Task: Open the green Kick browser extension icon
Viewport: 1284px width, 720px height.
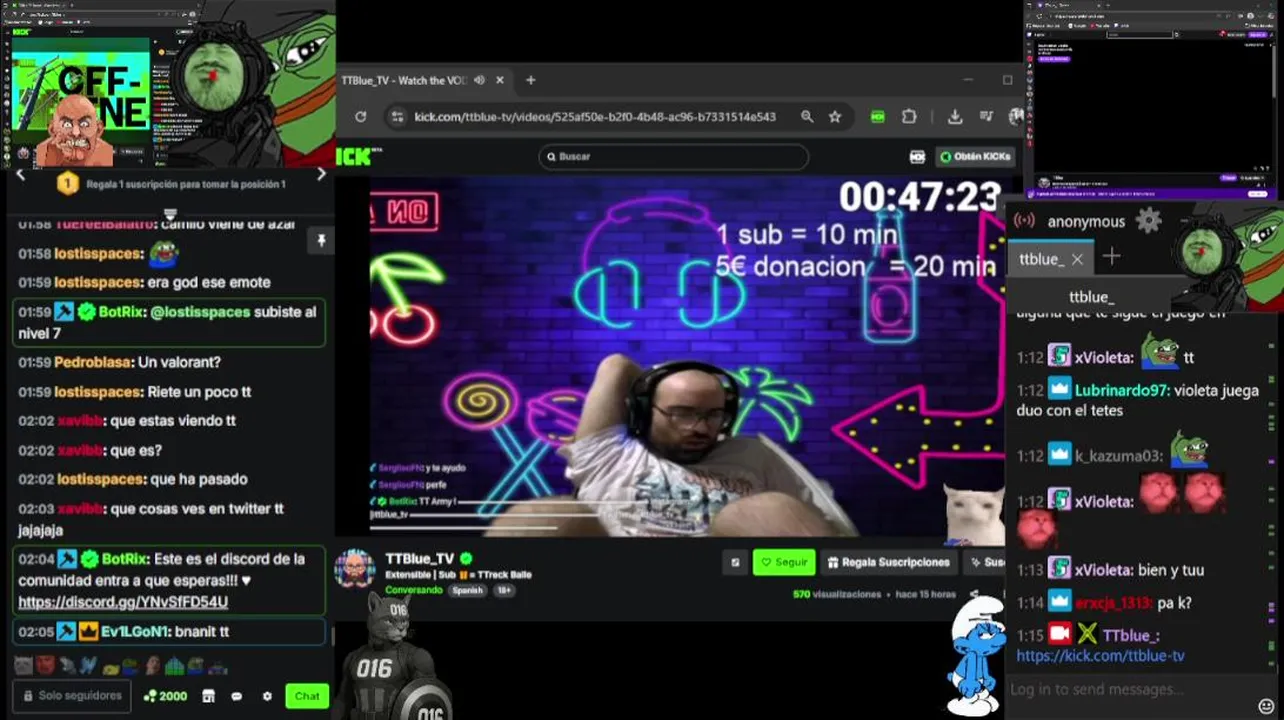Action: point(878,117)
